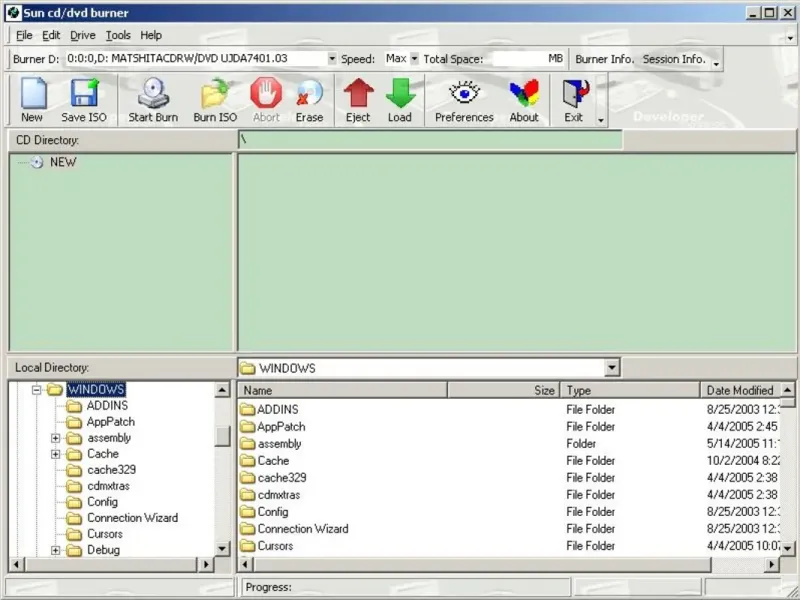Open the Speed dropdown
This screenshot has height=600, width=800.
(x=414, y=59)
